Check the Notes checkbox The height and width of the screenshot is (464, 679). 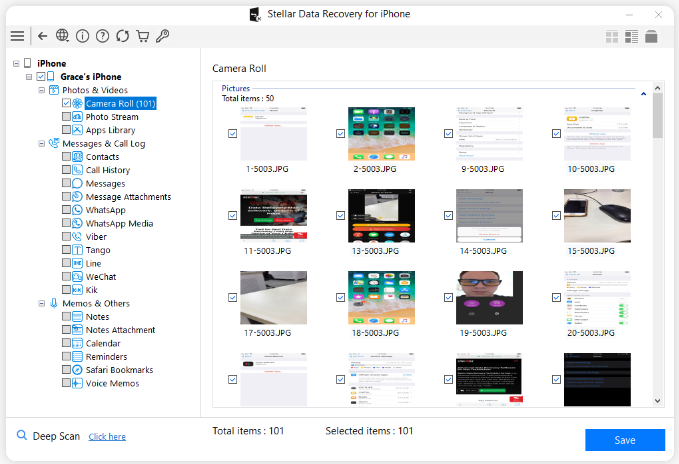click(66, 316)
